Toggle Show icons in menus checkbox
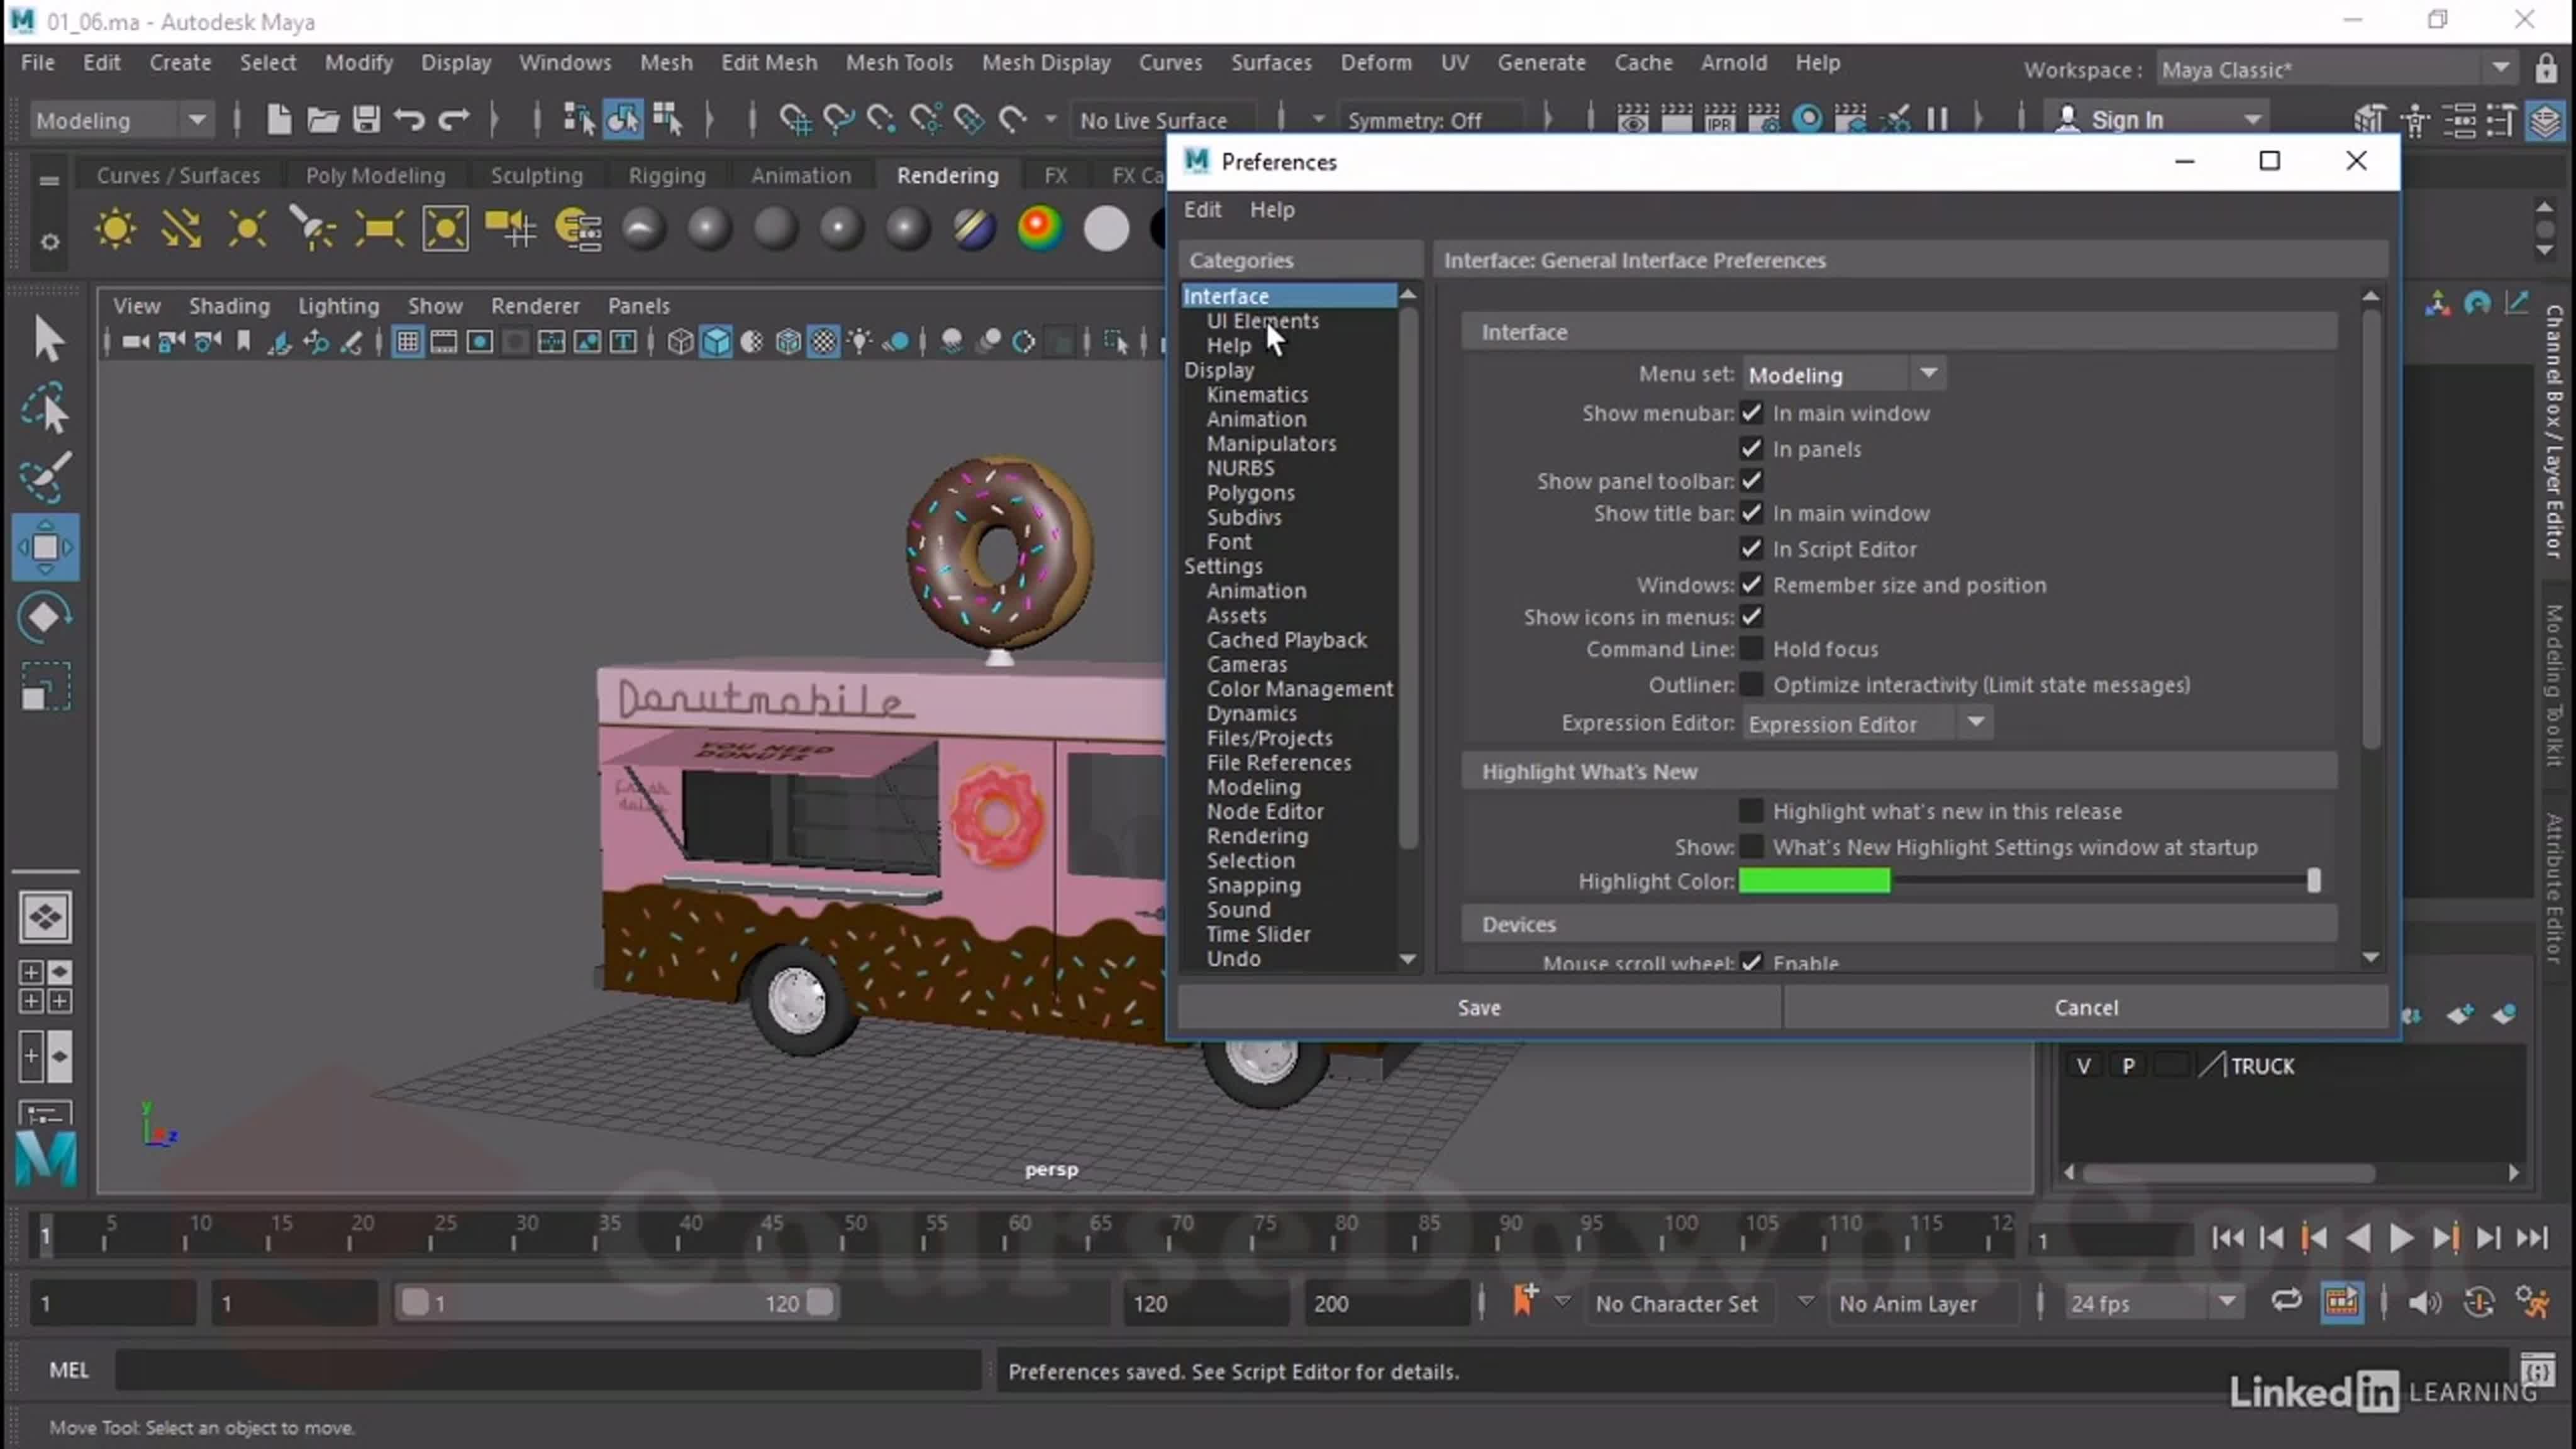2576x1449 pixels. click(x=1751, y=616)
